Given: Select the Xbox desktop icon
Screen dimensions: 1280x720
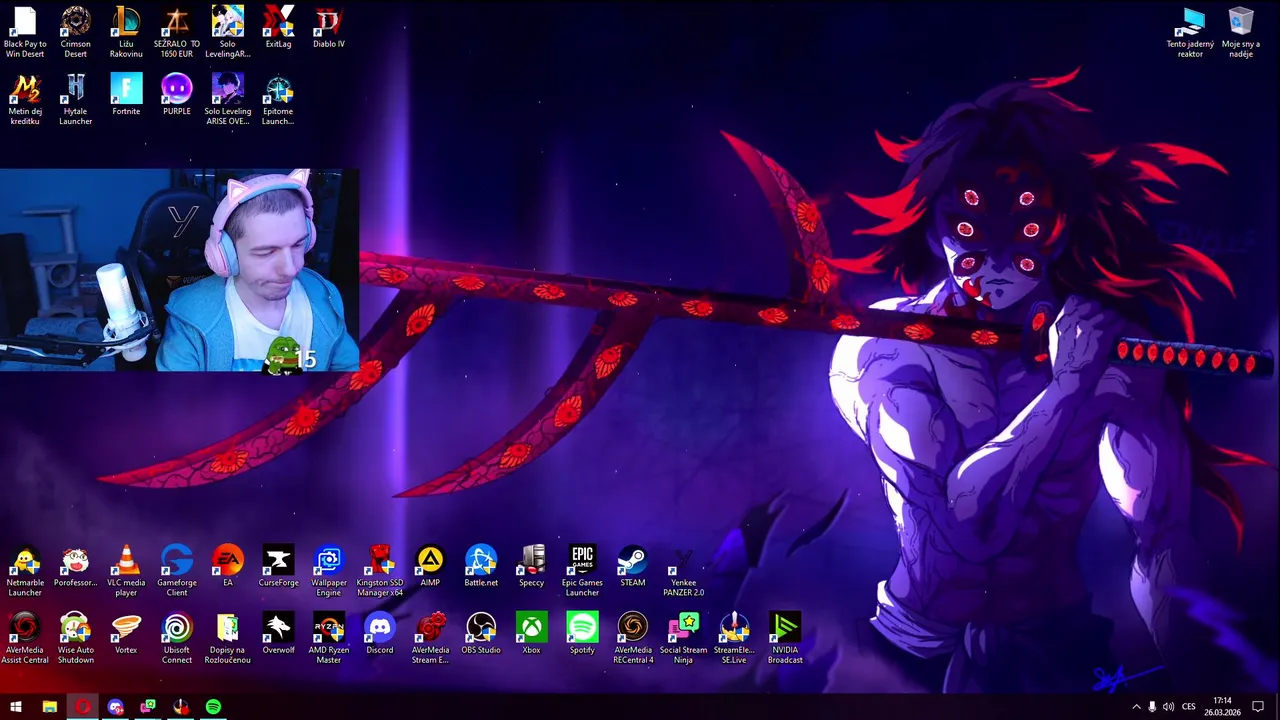Looking at the screenshot, I should [532, 633].
